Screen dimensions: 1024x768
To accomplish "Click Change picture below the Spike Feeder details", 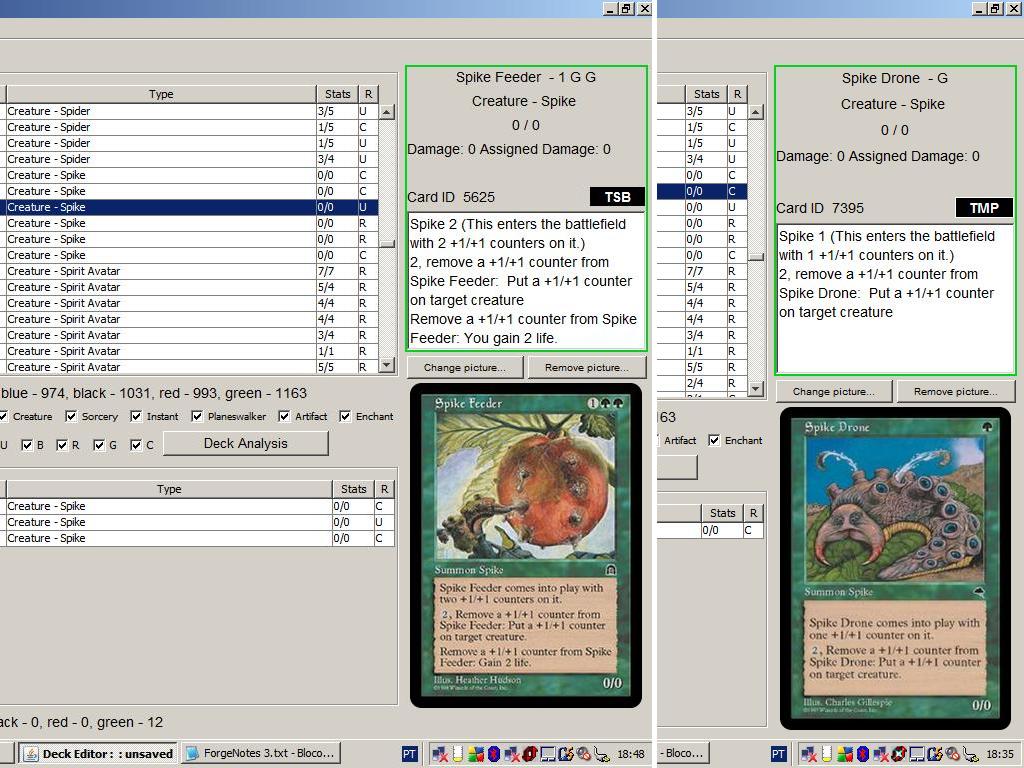I will pyautogui.click(x=465, y=367).
